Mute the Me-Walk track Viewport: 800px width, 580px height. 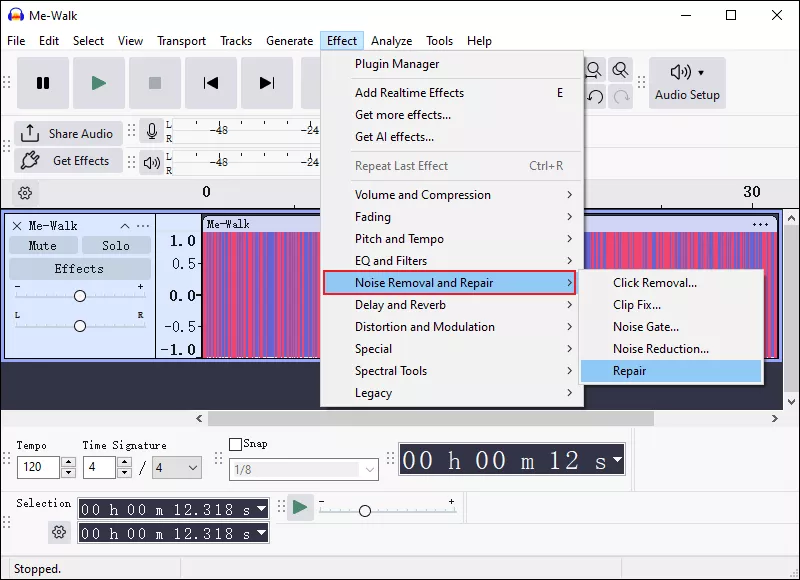click(x=43, y=245)
